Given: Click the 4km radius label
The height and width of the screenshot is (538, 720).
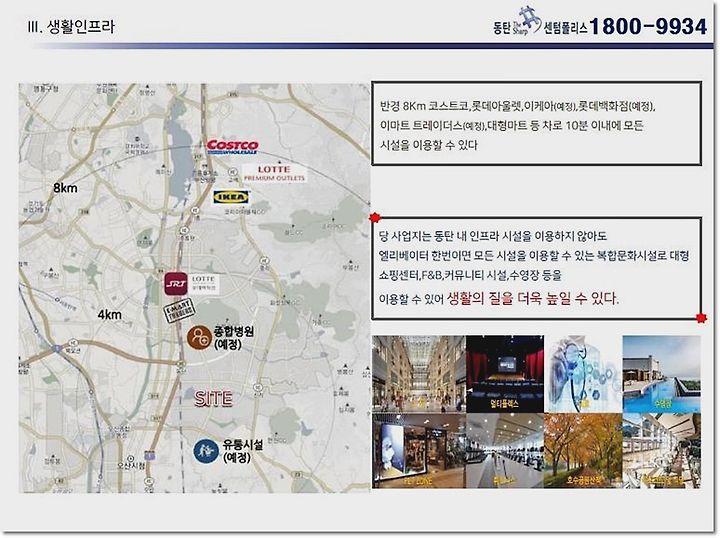Looking at the screenshot, I should click(109, 314).
